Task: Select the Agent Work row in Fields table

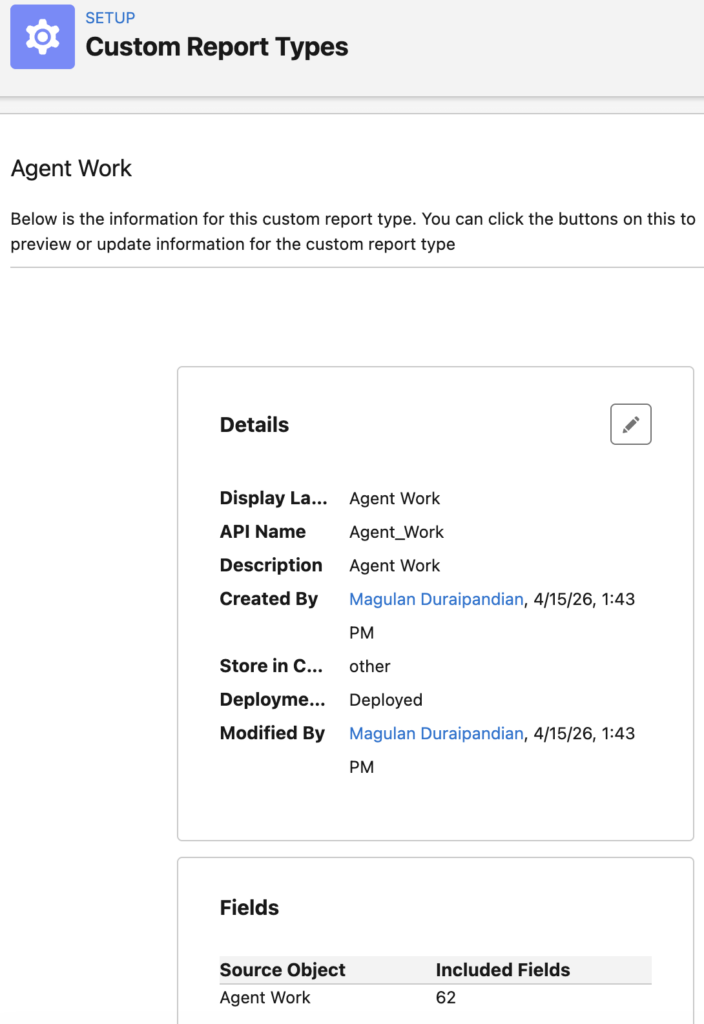Action: [265, 997]
